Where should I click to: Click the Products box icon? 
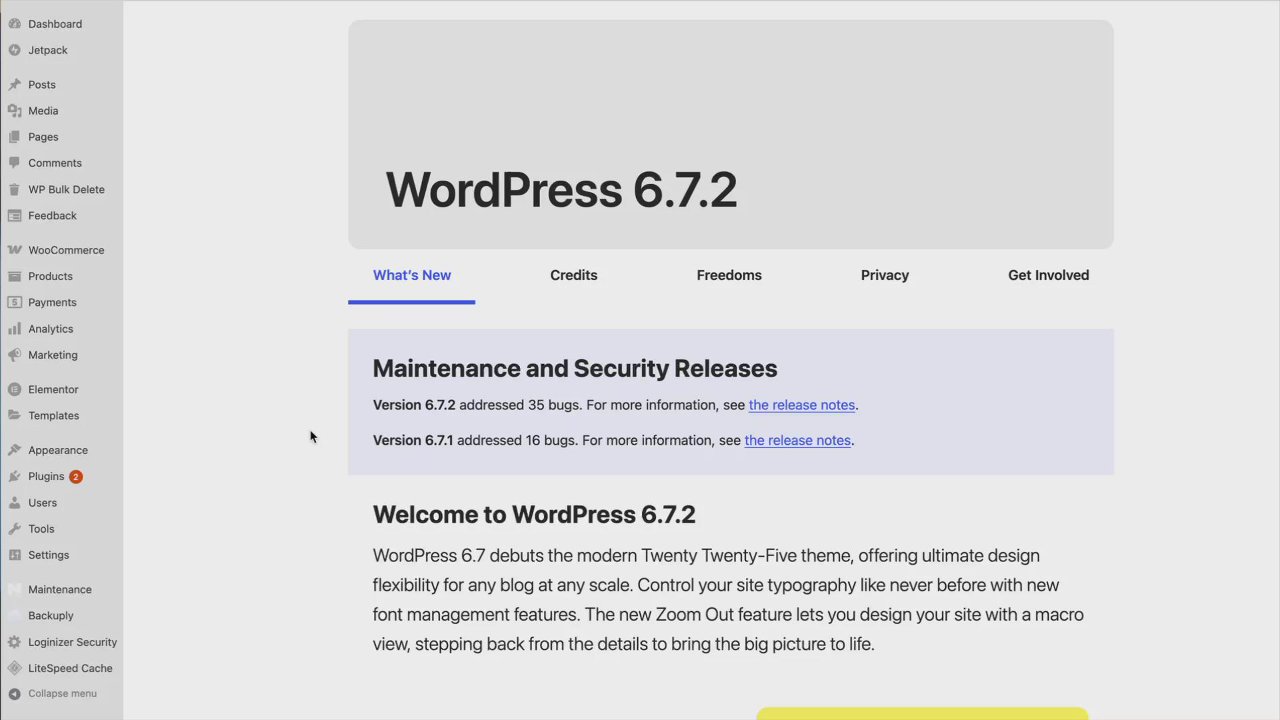tap(14, 276)
